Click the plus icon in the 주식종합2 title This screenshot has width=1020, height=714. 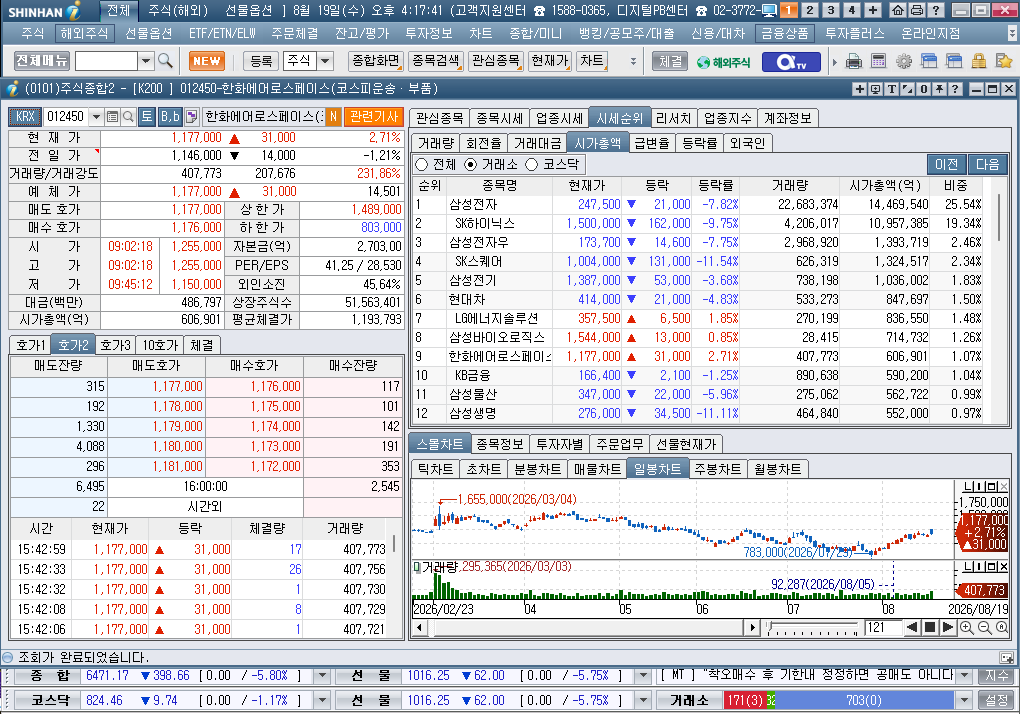(859, 89)
